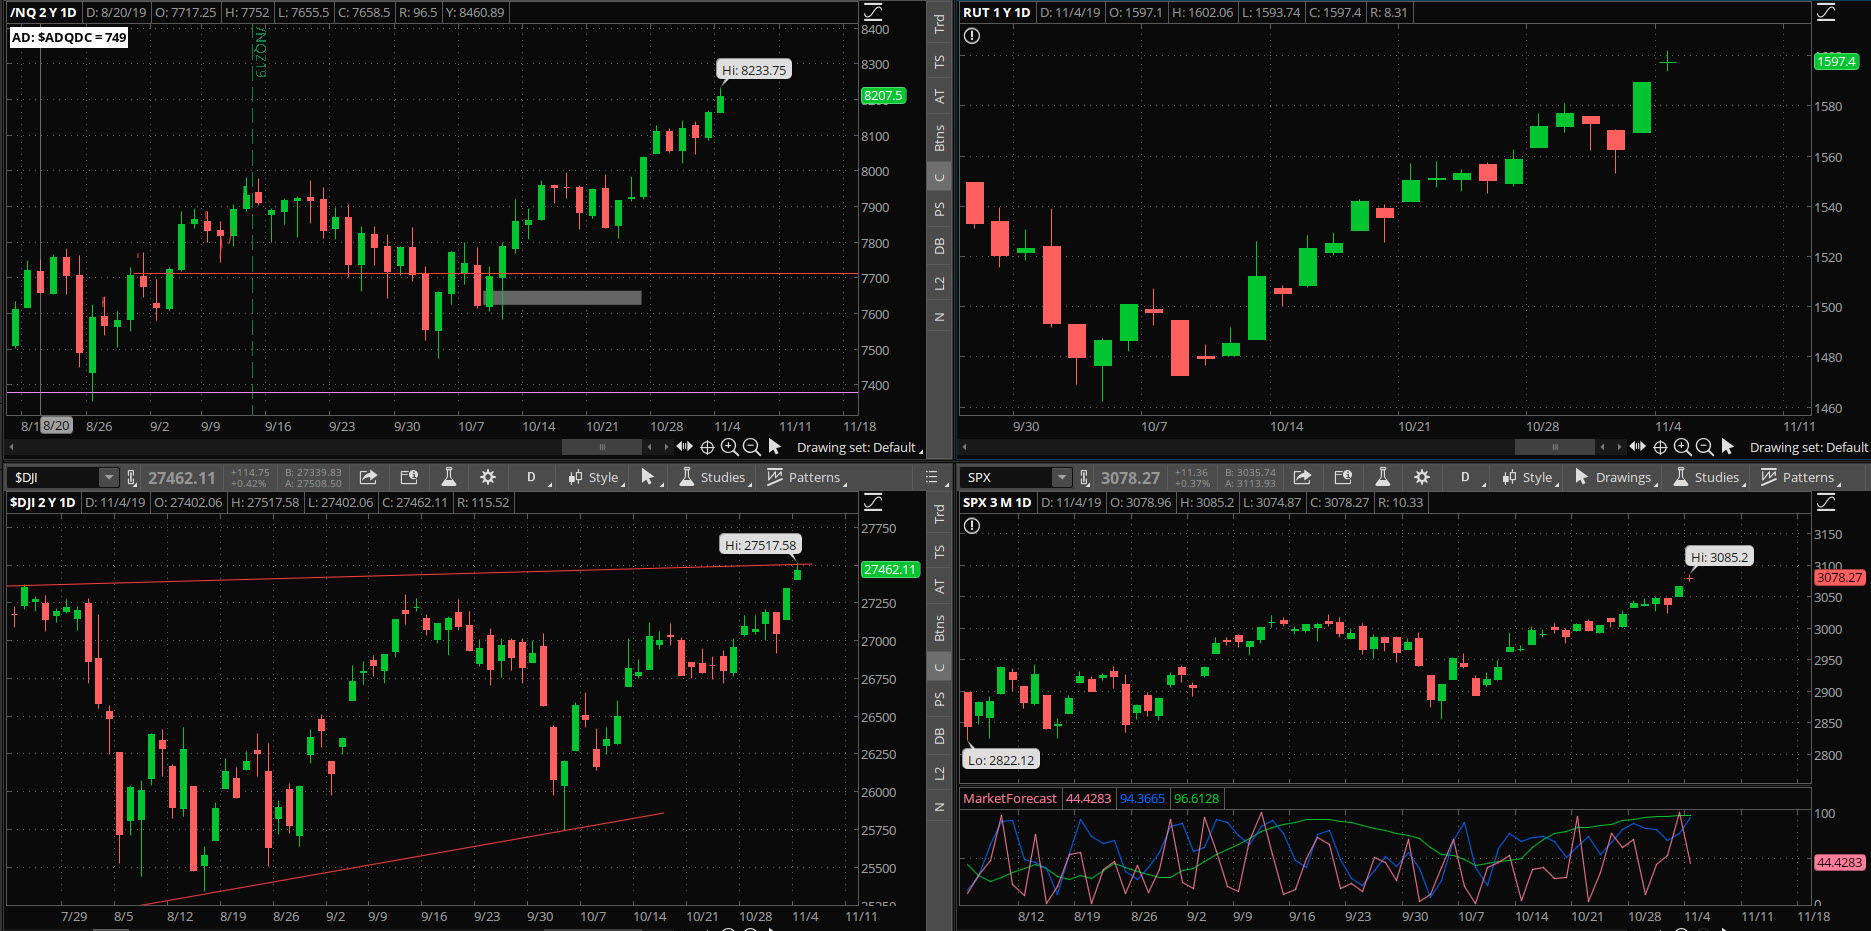Click chart scale icon atop /NQ price axis
The width and height of the screenshot is (1871, 931).
coord(873,12)
